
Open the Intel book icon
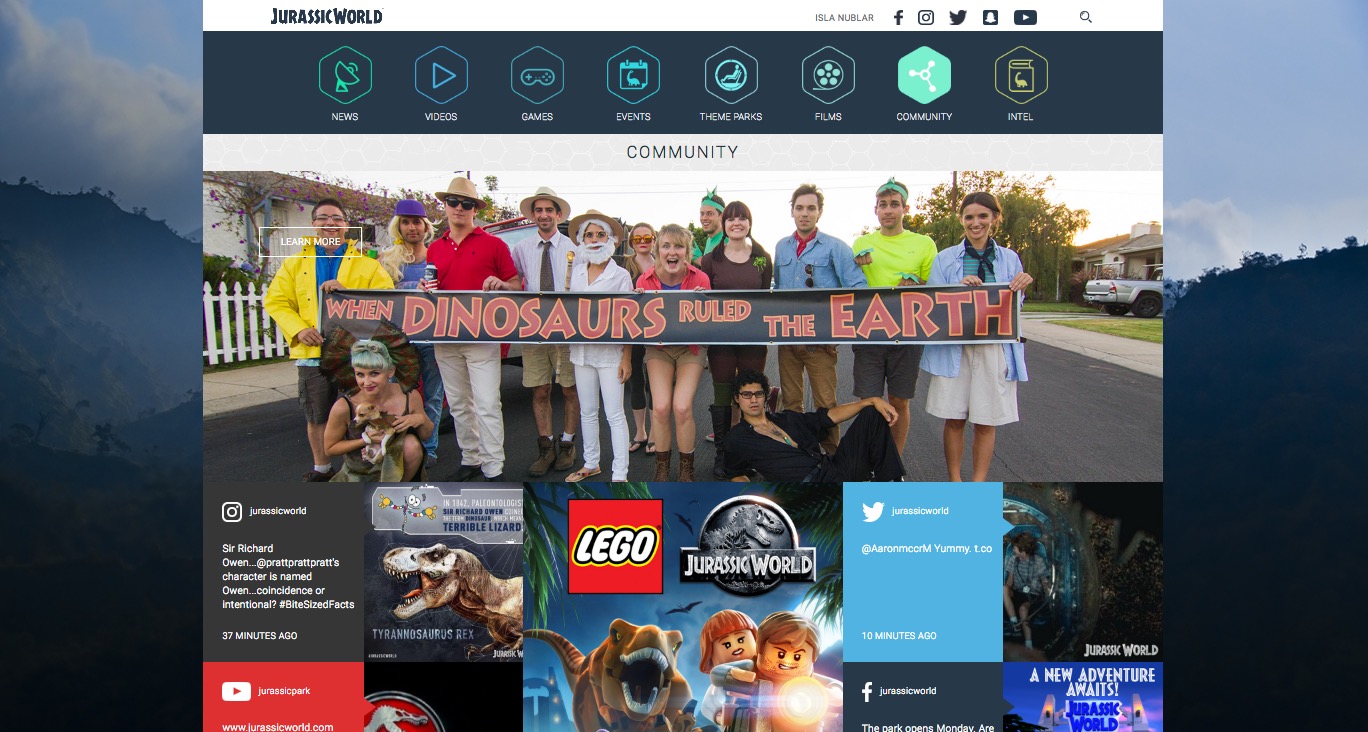[1021, 75]
